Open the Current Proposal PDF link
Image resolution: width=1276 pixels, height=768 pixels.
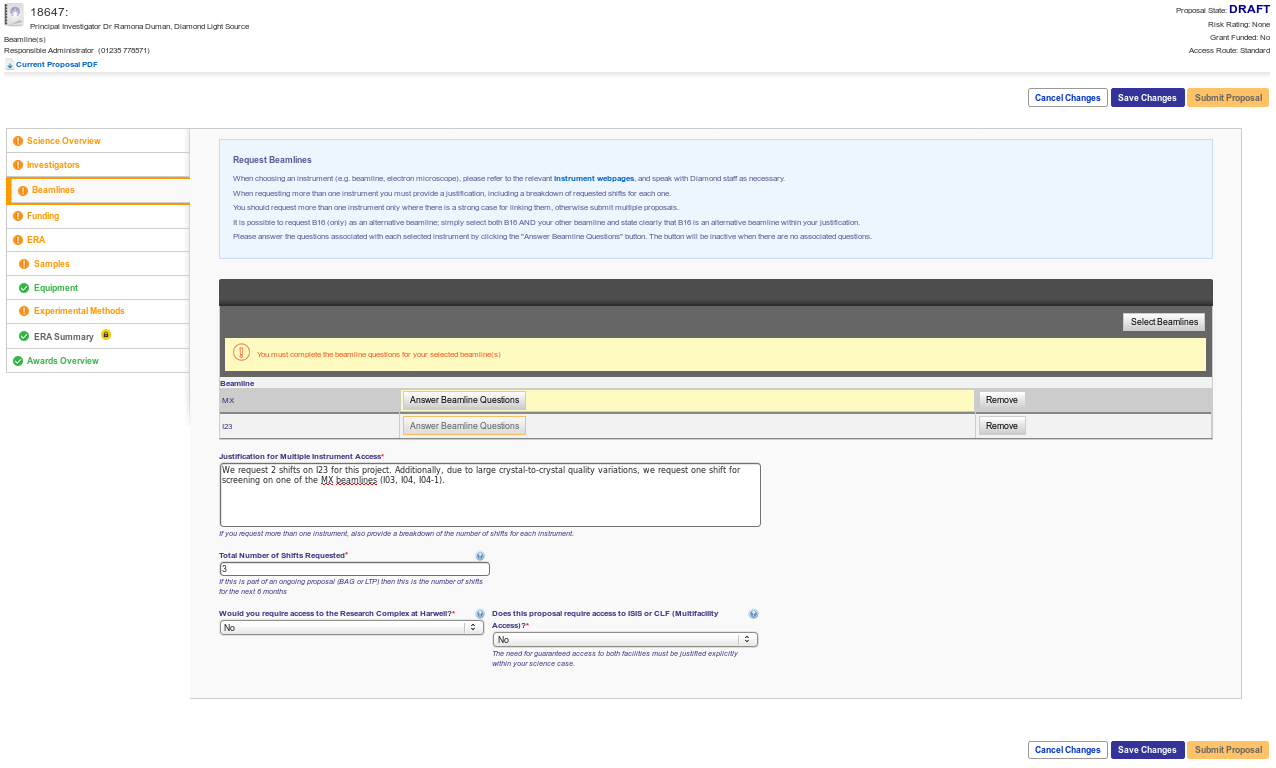click(x=57, y=65)
